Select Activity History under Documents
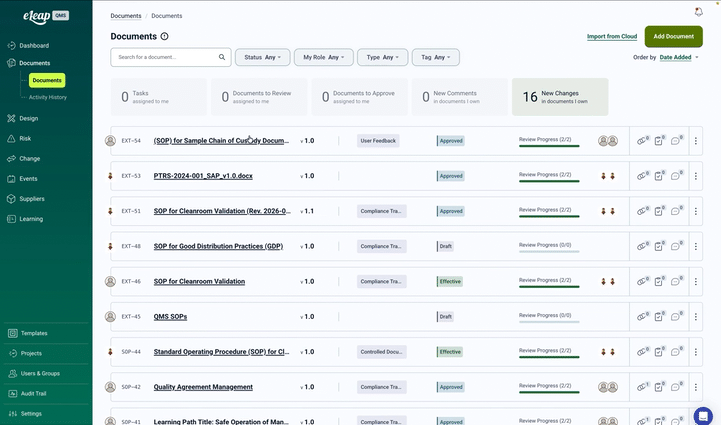The width and height of the screenshot is (721, 425). [x=48, y=97]
